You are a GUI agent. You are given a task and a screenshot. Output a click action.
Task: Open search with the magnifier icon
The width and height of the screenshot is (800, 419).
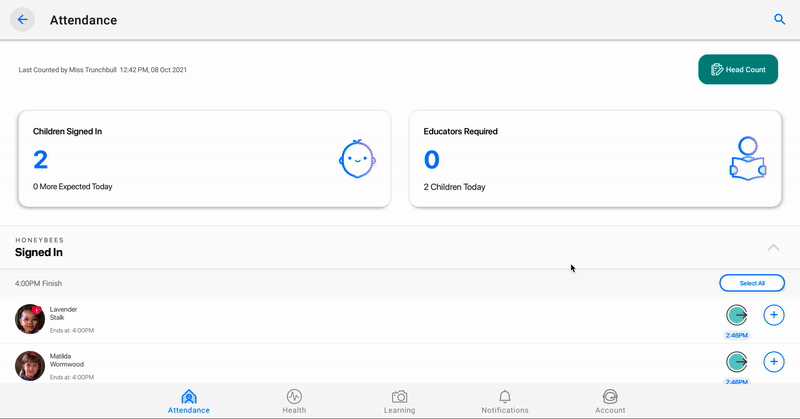(x=779, y=19)
